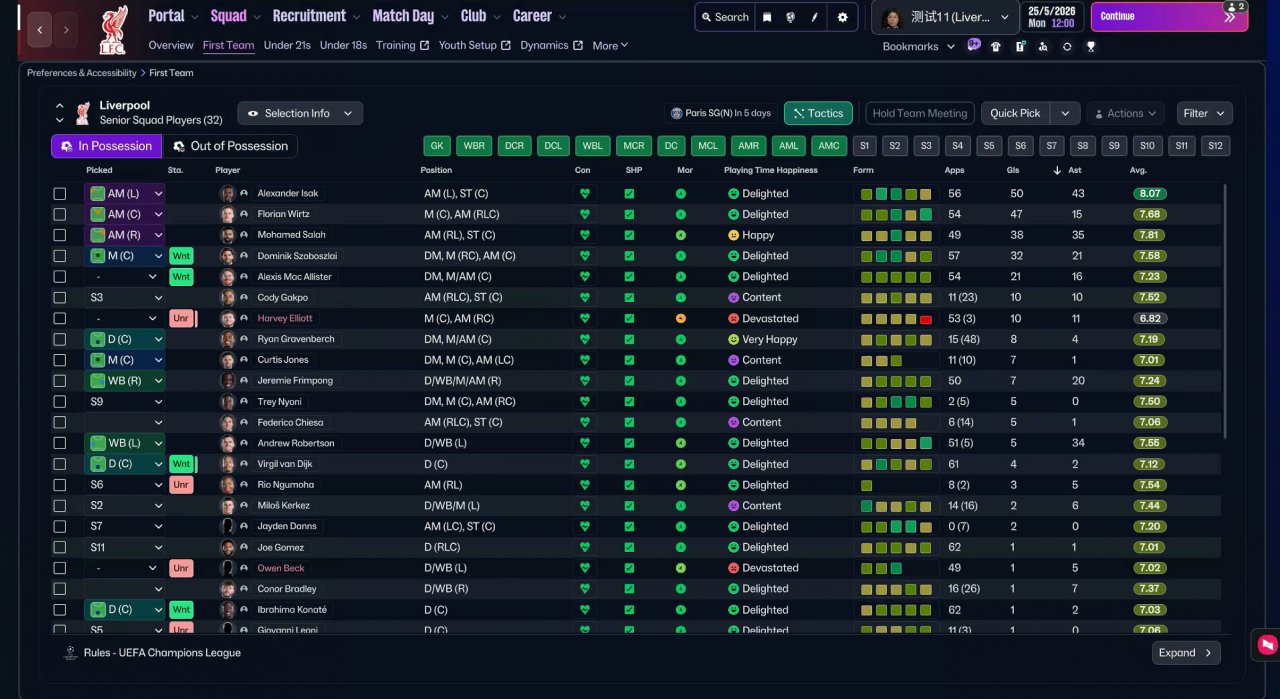
Task: Open the managers count icon on Continue
Action: click(x=1234, y=7)
